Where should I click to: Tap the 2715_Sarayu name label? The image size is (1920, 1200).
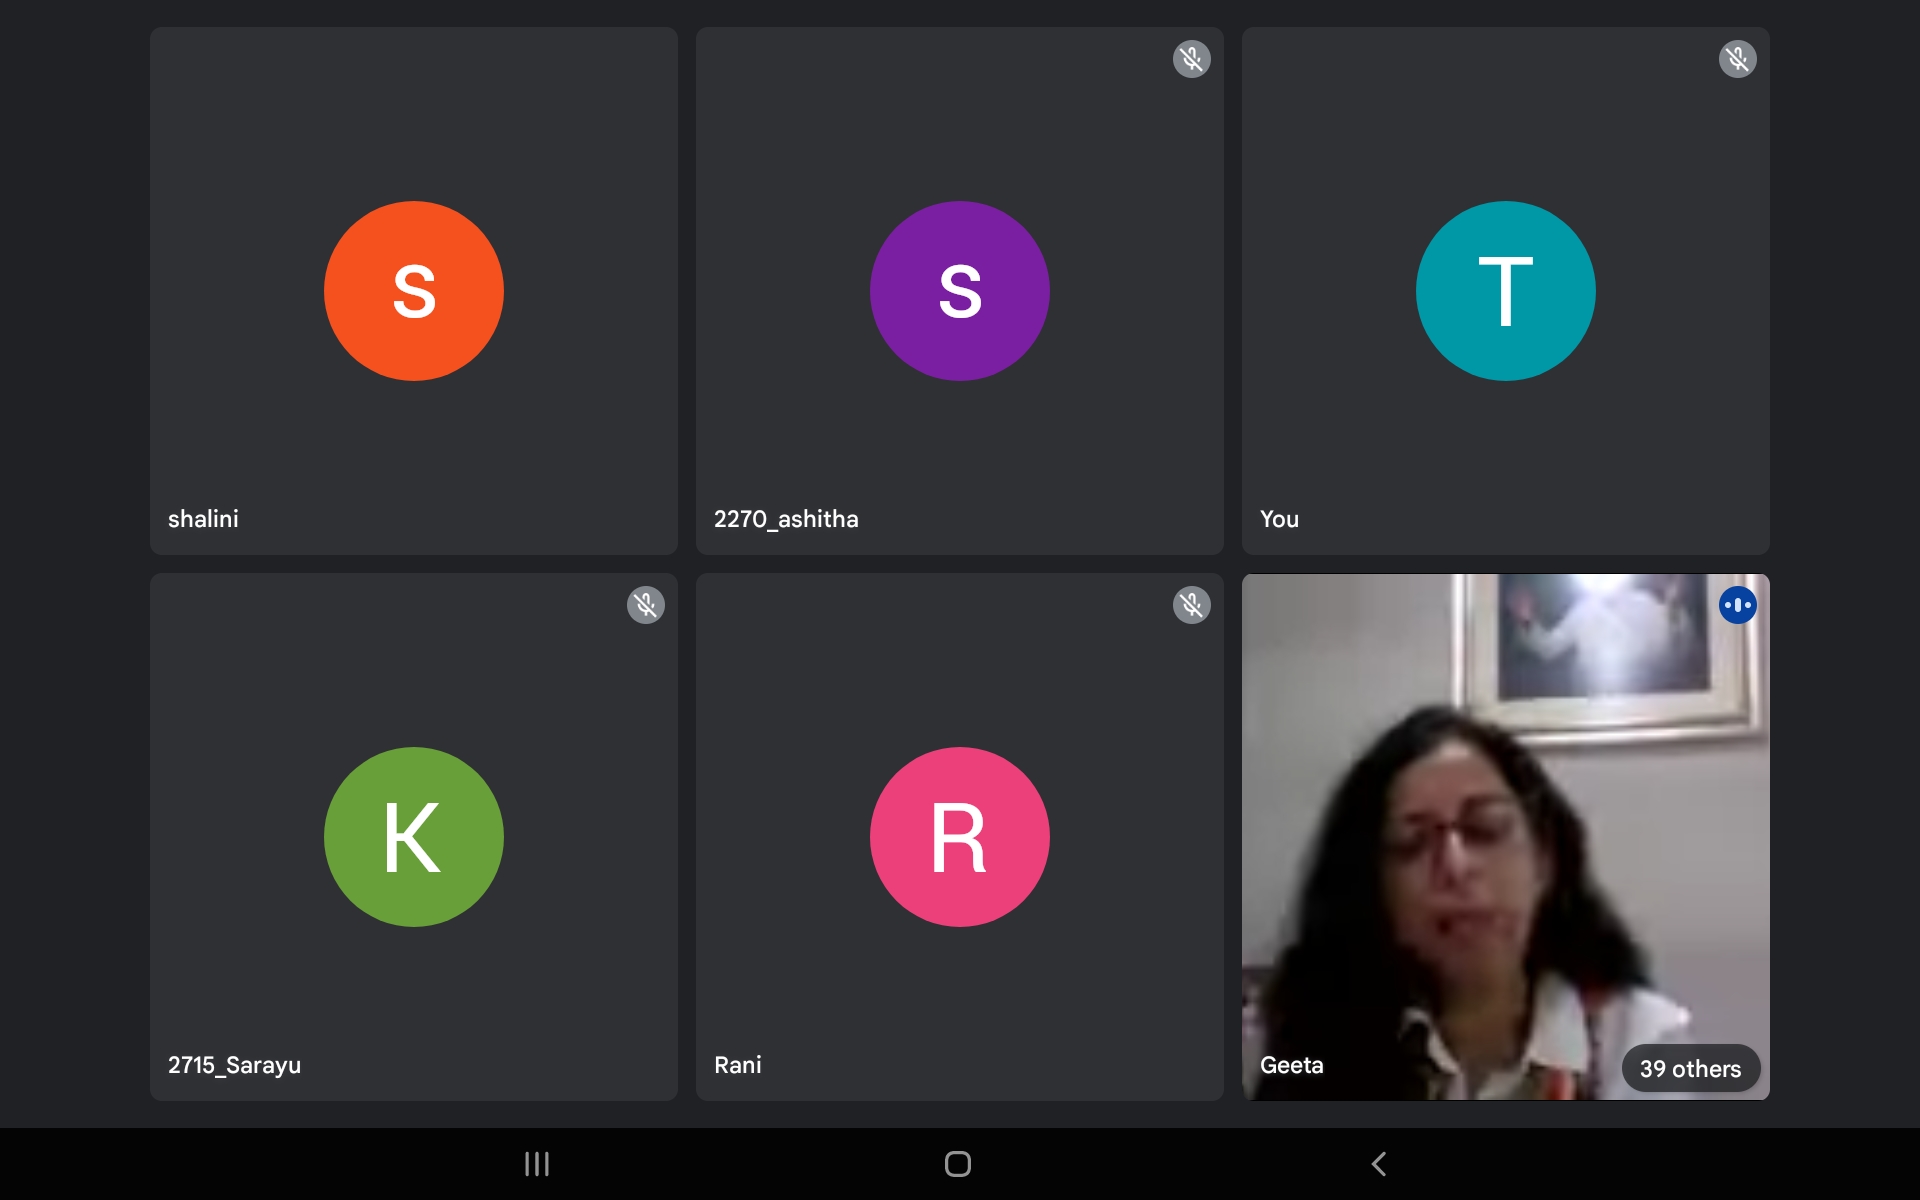click(234, 1065)
